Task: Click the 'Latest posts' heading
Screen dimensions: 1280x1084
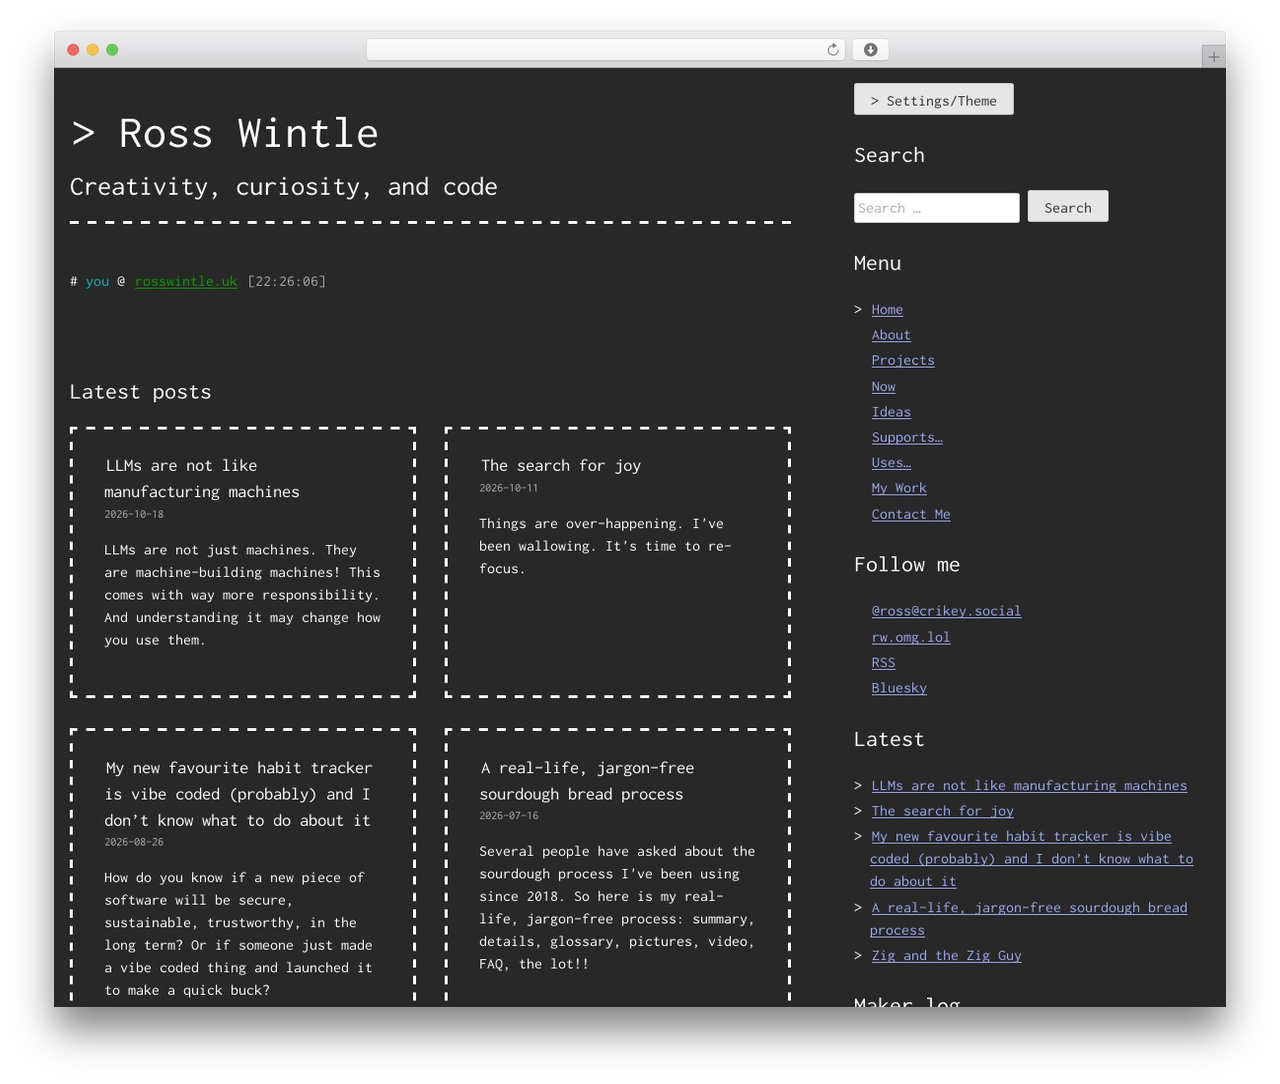Action: (141, 392)
